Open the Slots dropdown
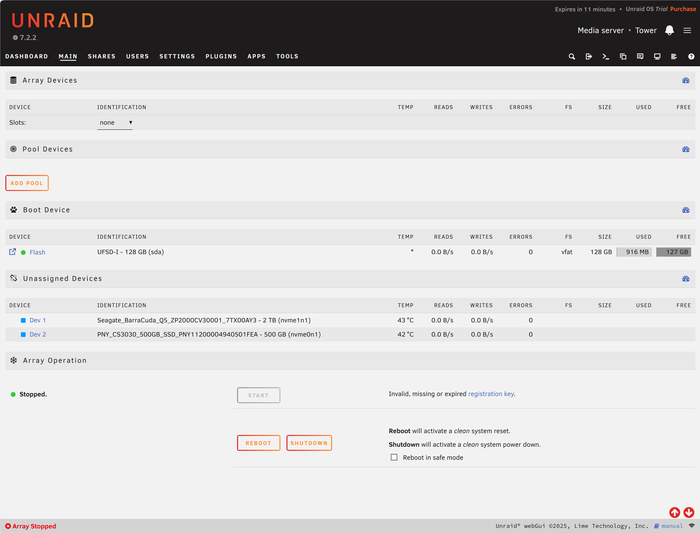Viewport: 700px width, 533px height. pyautogui.click(x=115, y=123)
